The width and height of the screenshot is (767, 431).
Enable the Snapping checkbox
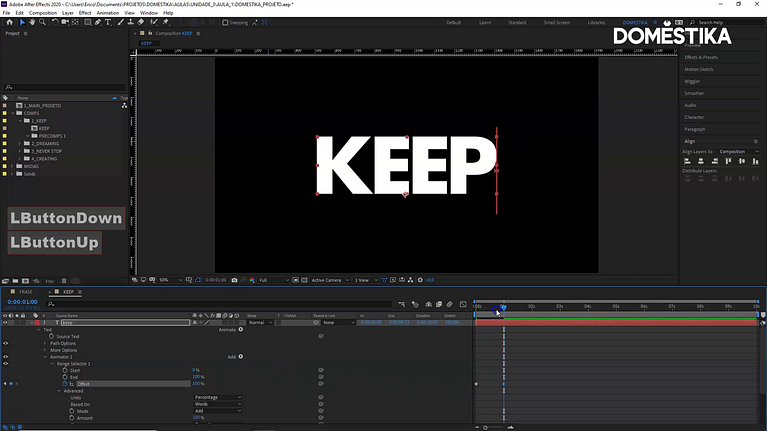pyautogui.click(x=225, y=23)
